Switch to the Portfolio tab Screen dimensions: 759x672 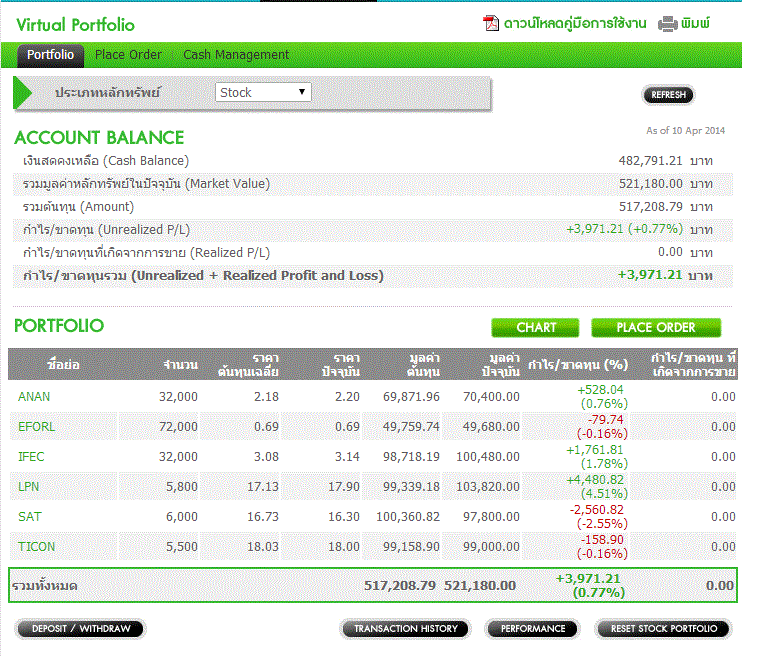coord(50,55)
